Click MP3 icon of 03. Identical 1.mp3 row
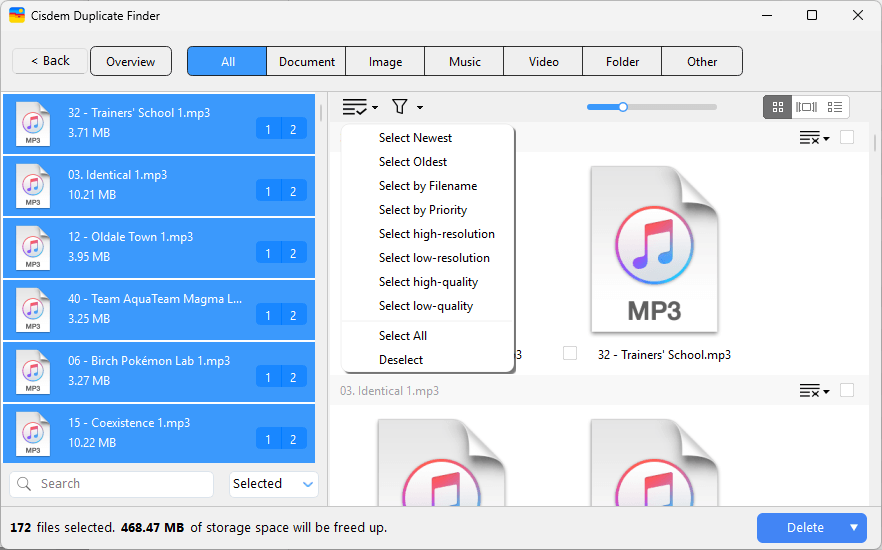 click(x=33, y=186)
